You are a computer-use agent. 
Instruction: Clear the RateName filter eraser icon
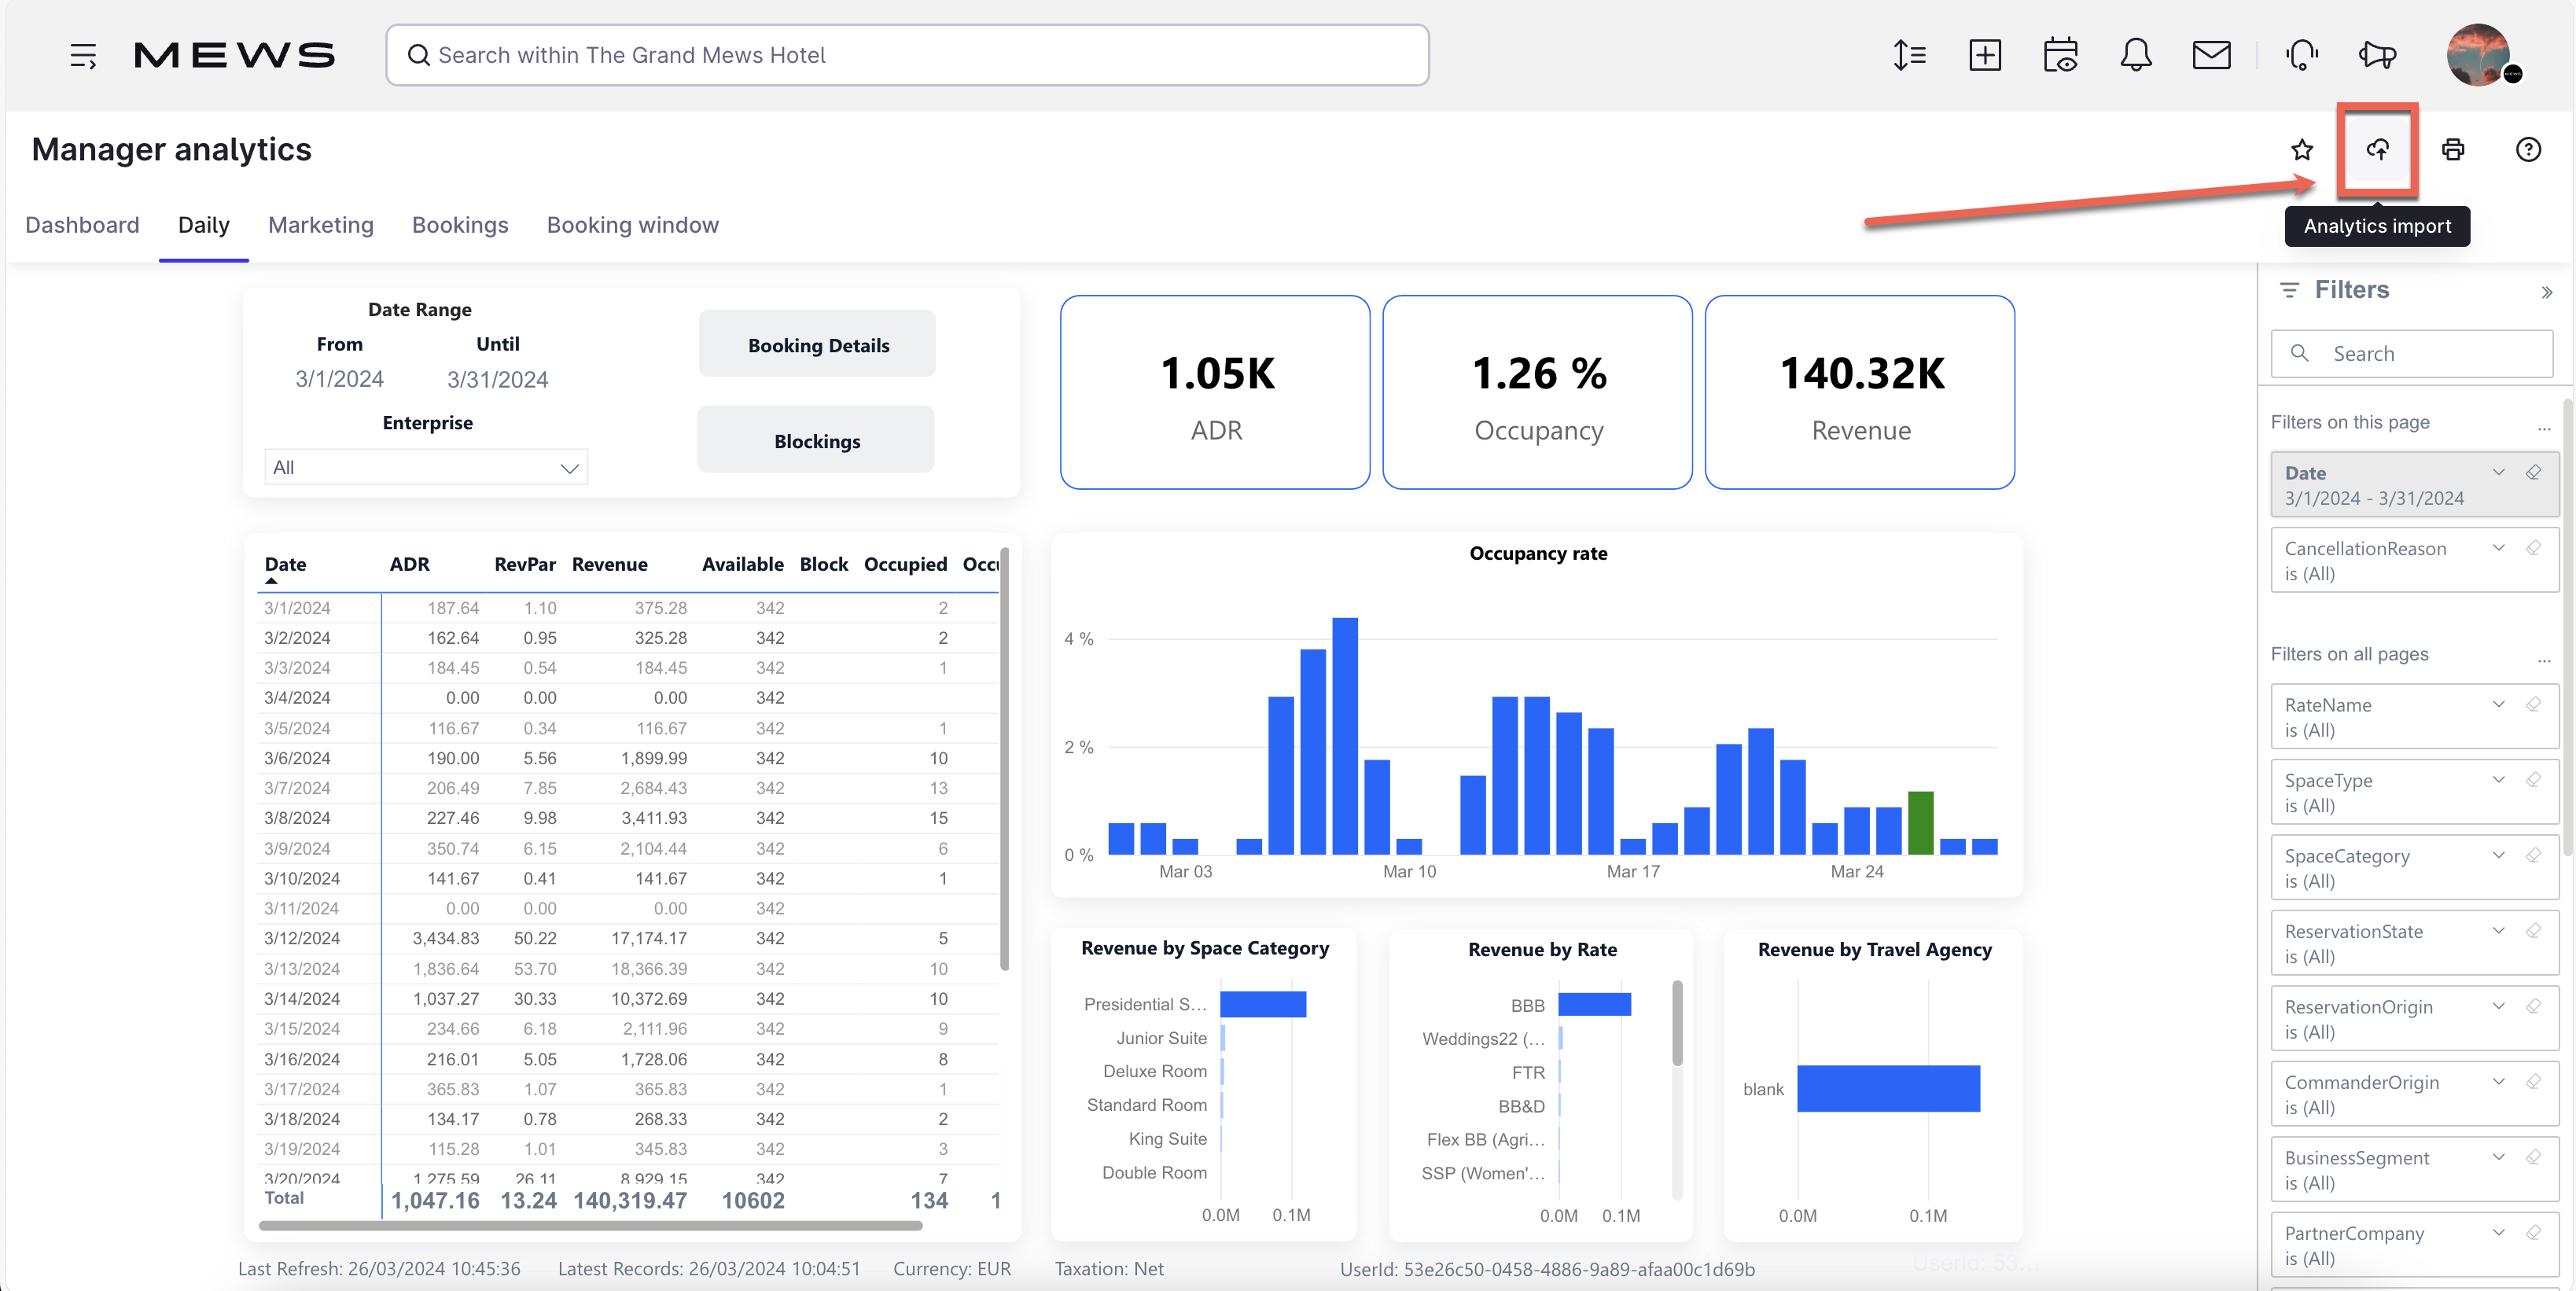tap(2533, 704)
